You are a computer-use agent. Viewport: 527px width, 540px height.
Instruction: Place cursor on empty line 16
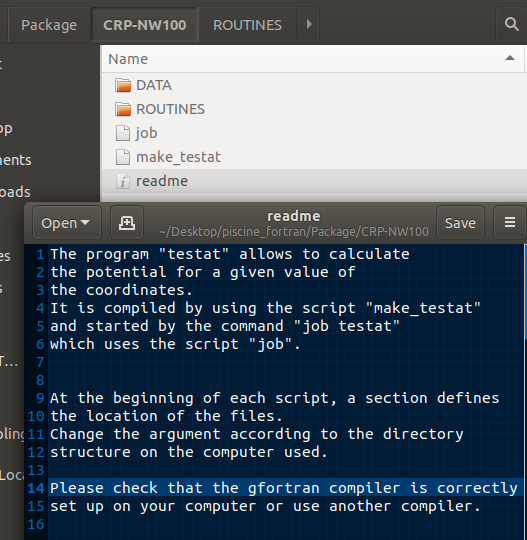[x=285, y=524]
